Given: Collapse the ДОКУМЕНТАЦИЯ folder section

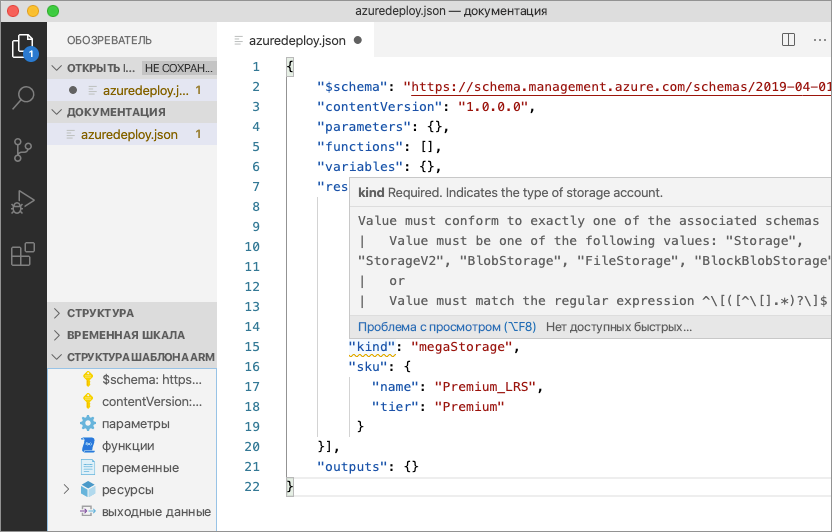Looking at the screenshot, I should click(57, 112).
